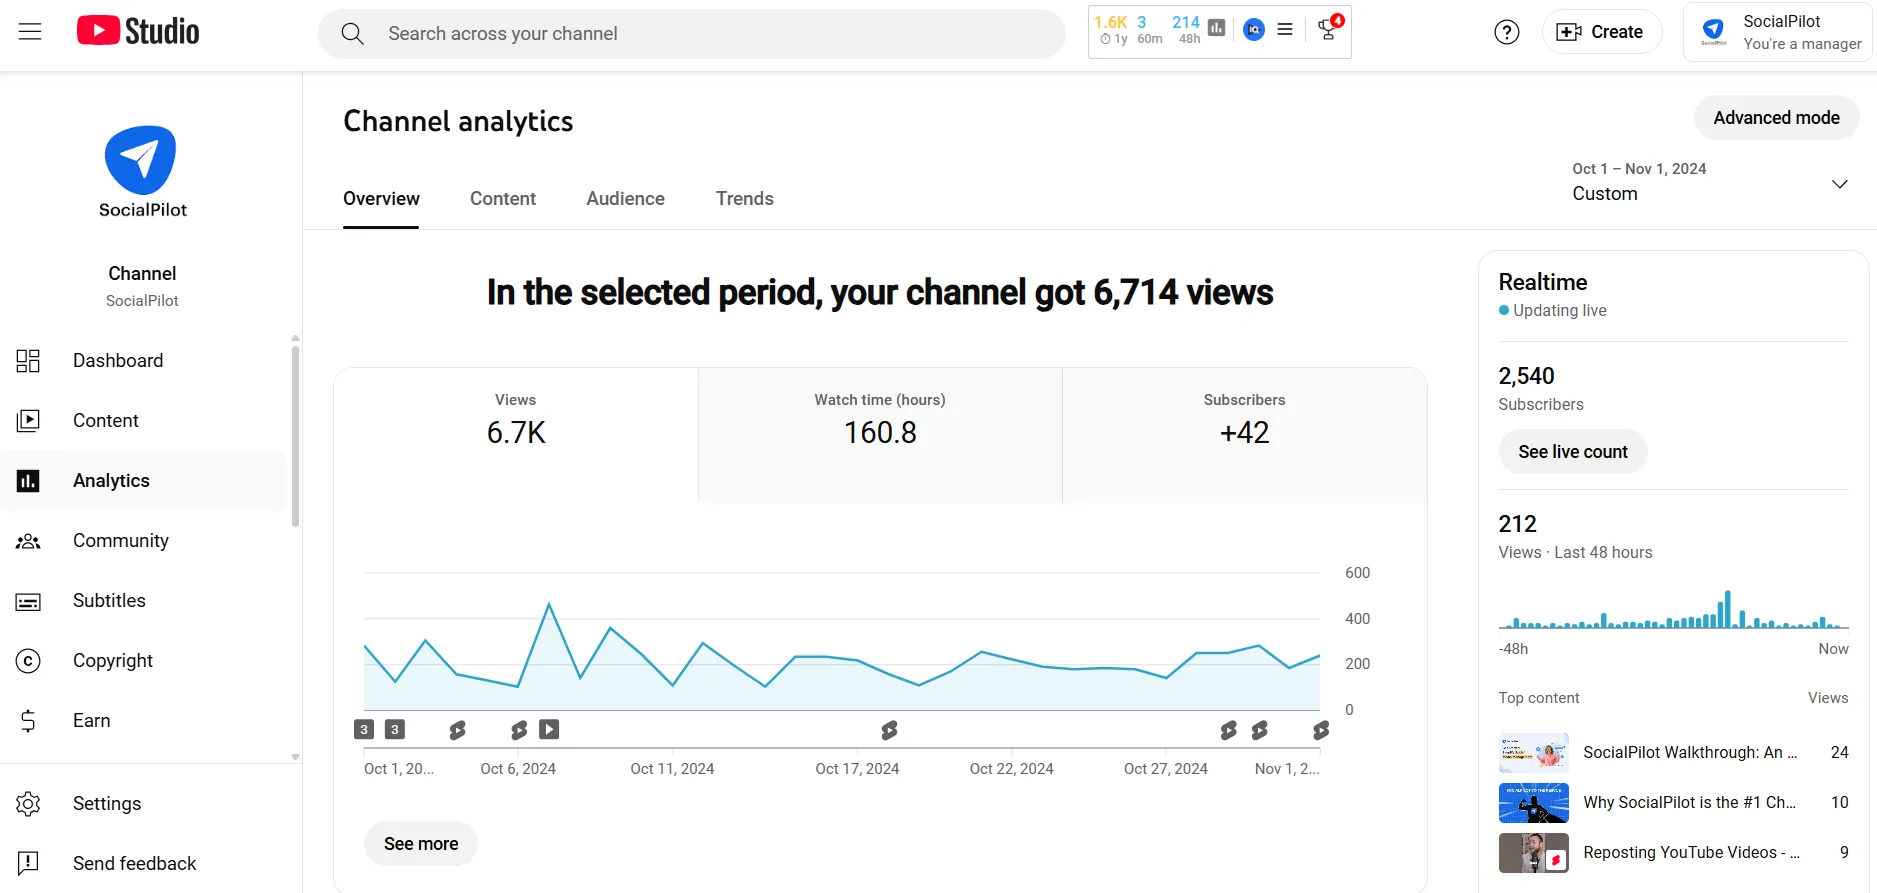Screen dimensions: 1877x893
Task: Select the Watch time (hours) metric card
Action: pos(880,435)
